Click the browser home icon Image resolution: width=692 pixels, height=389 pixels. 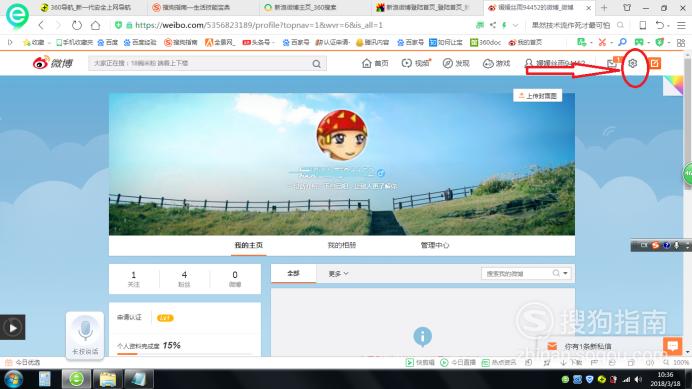point(95,25)
